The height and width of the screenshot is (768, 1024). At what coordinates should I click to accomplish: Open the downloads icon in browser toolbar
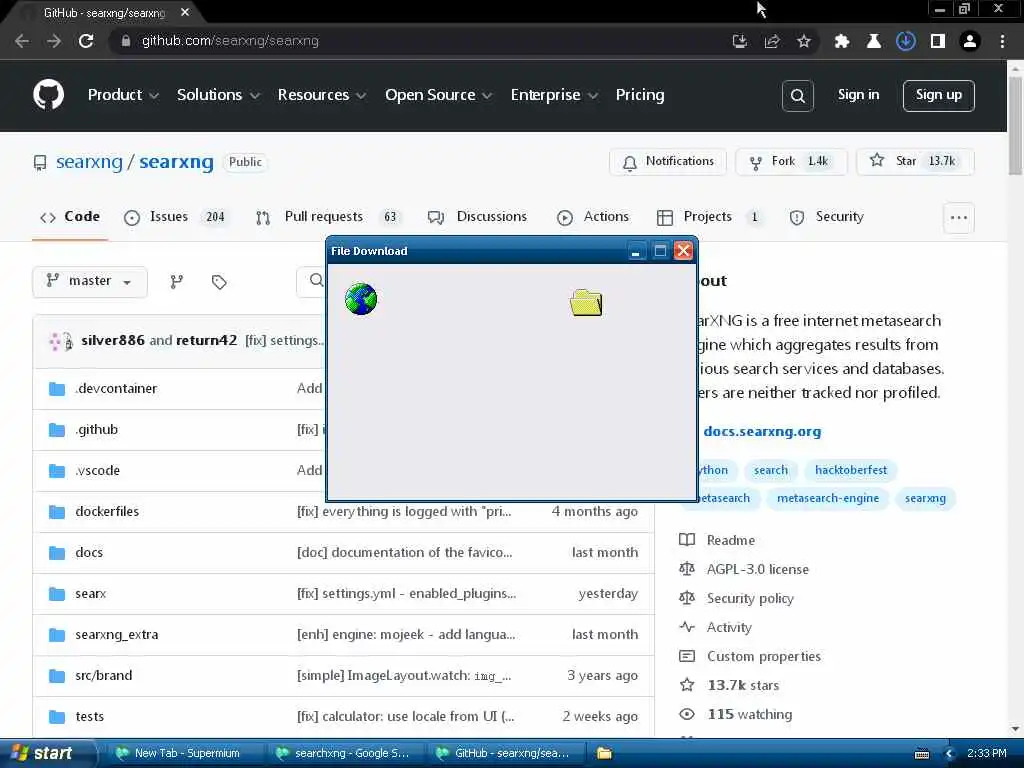pyautogui.click(x=905, y=41)
